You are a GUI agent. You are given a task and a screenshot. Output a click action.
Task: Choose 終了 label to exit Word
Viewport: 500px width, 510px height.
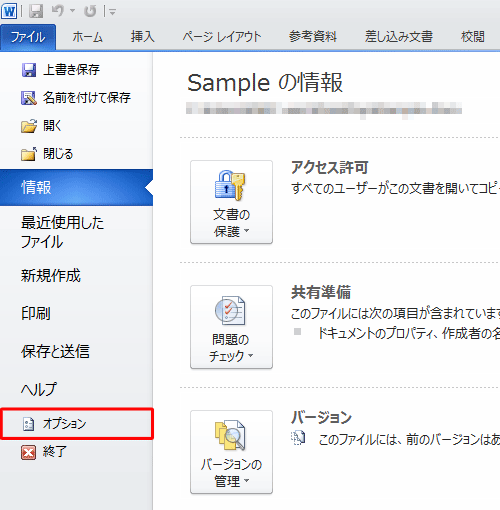pyautogui.click(x=55, y=452)
